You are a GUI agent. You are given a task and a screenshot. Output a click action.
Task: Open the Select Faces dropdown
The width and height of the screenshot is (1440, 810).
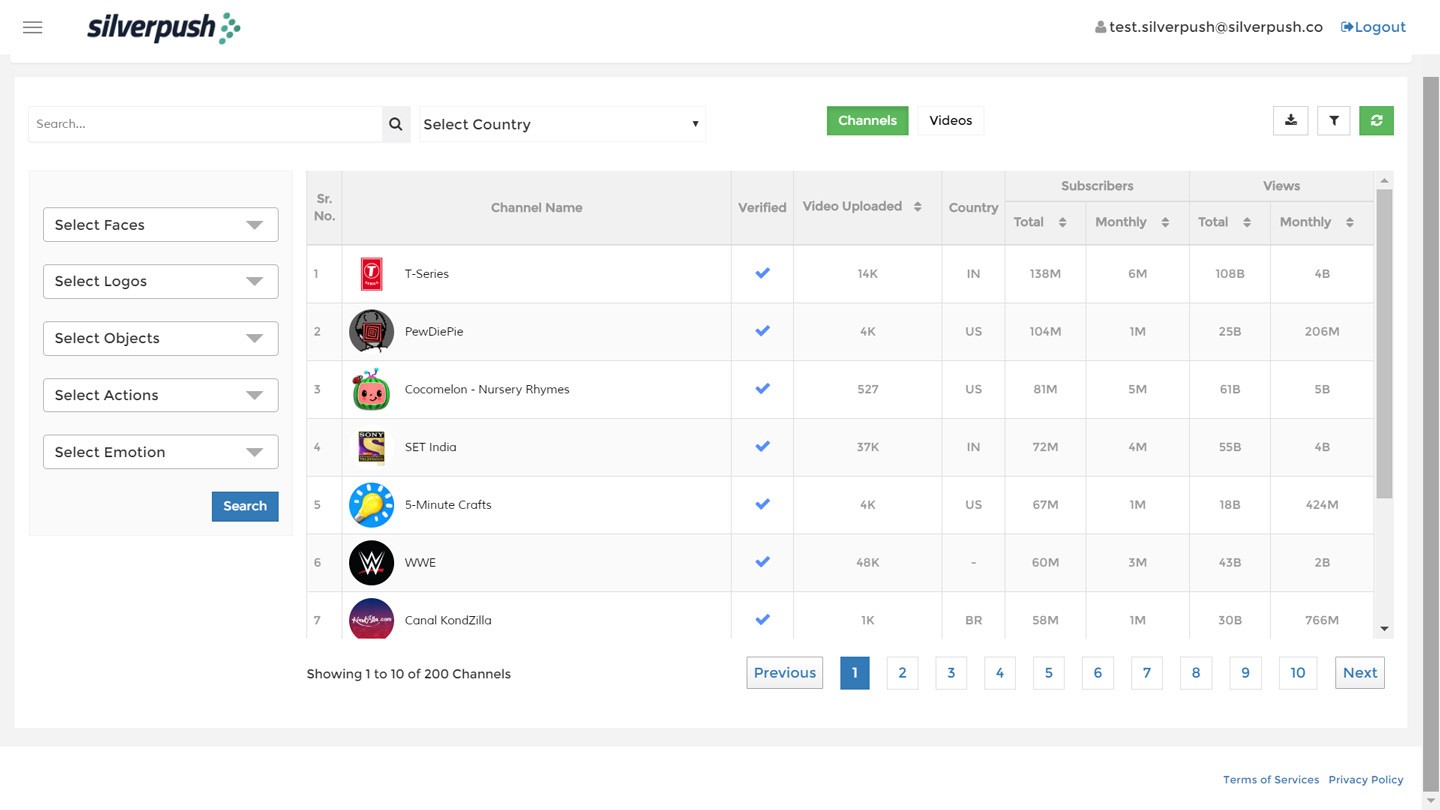coord(160,225)
